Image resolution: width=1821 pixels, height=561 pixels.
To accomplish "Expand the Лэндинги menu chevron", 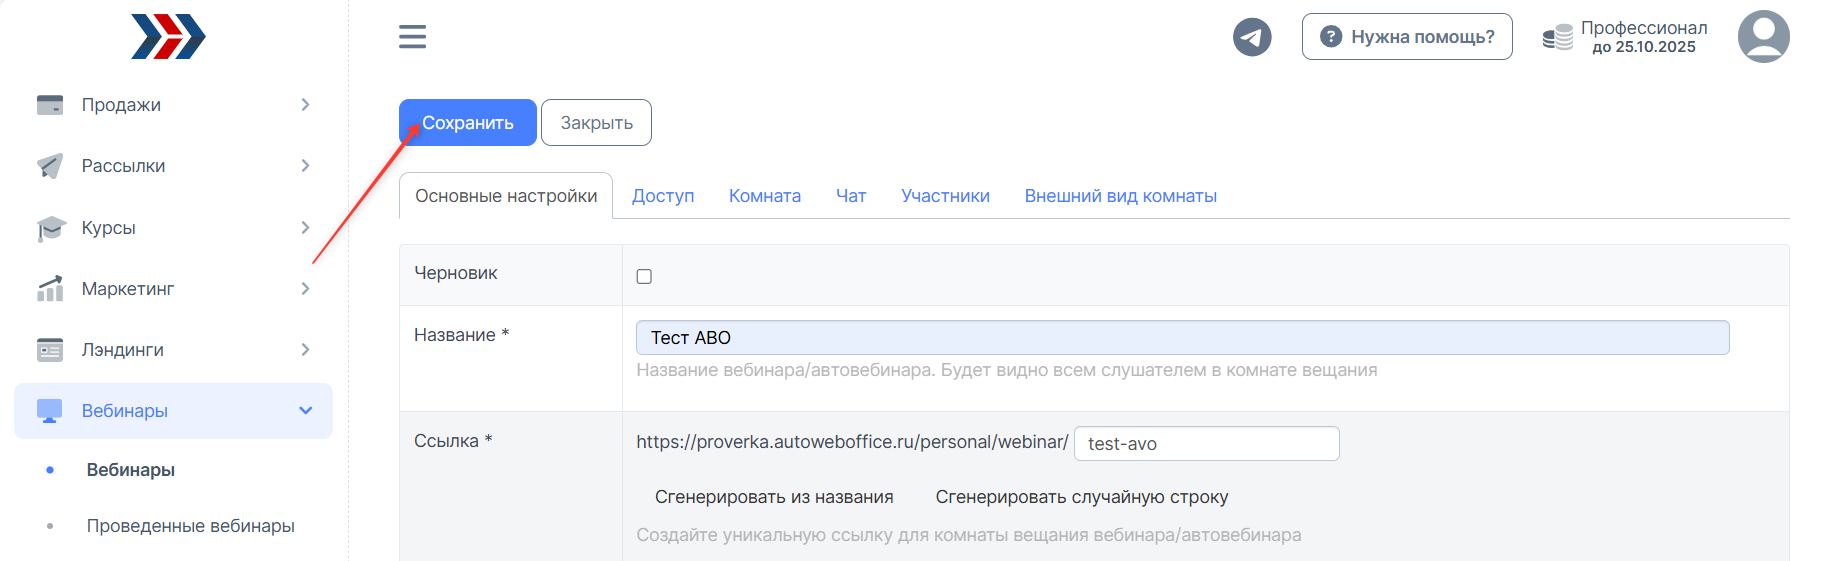I will point(305,350).
